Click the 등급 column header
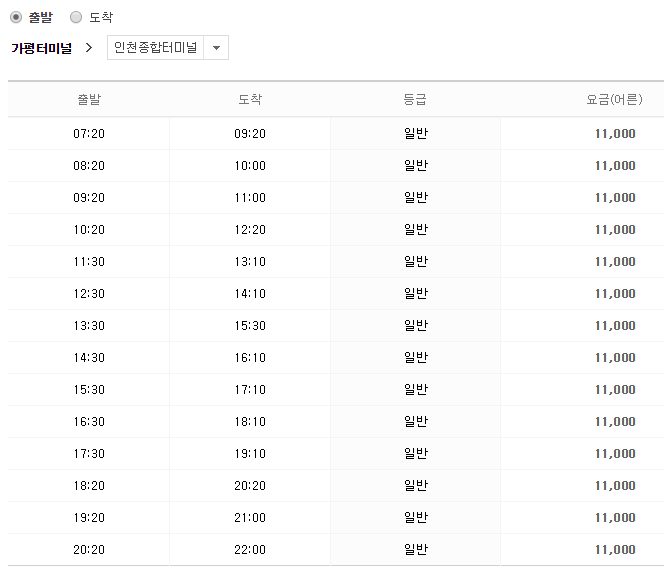The width and height of the screenshot is (664, 567). click(x=415, y=100)
